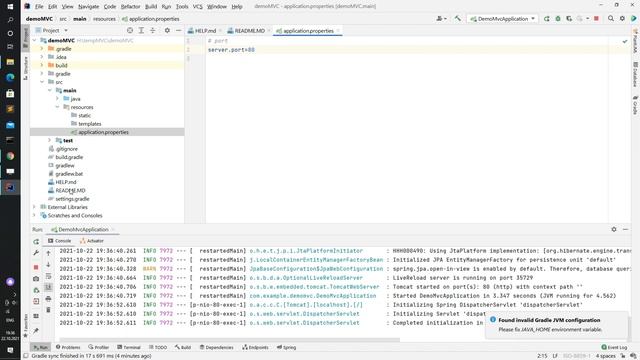Select opened file target icon in Project panel
This screenshot has height=360, width=640.
[130, 30]
